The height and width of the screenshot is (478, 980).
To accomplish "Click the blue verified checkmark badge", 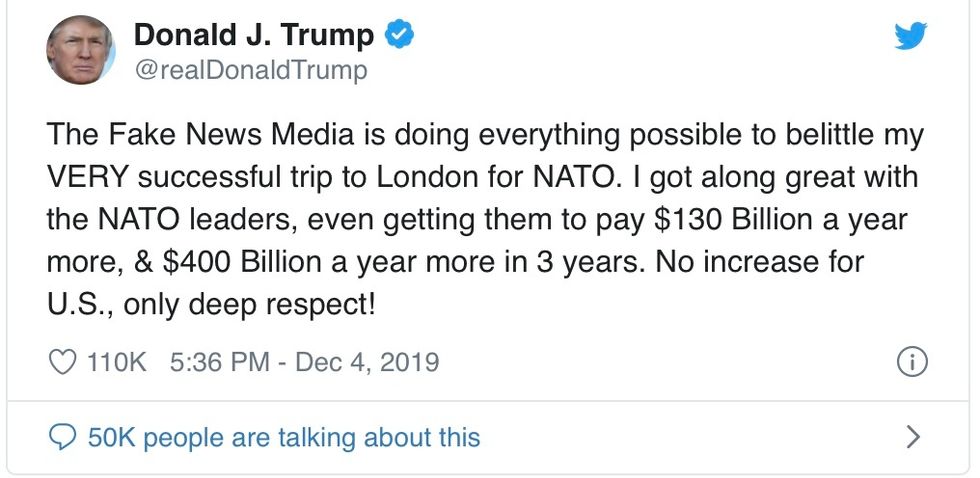I will point(400,35).
